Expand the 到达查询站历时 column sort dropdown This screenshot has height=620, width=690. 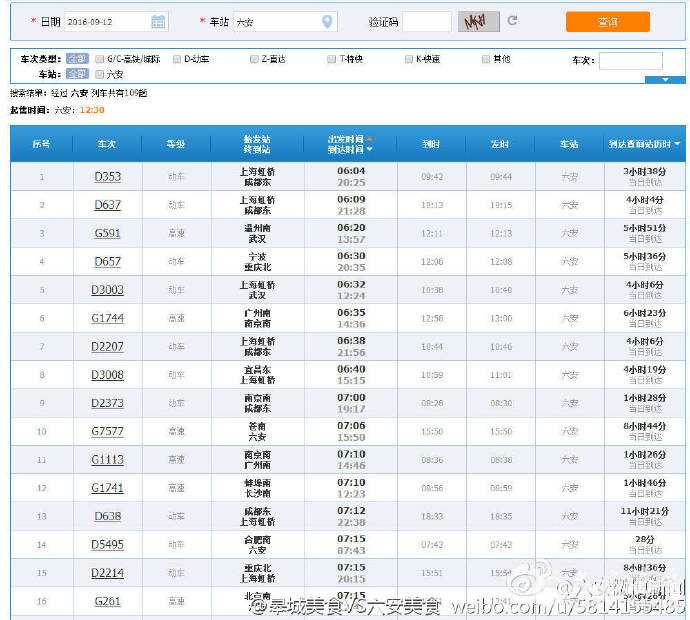677,144
